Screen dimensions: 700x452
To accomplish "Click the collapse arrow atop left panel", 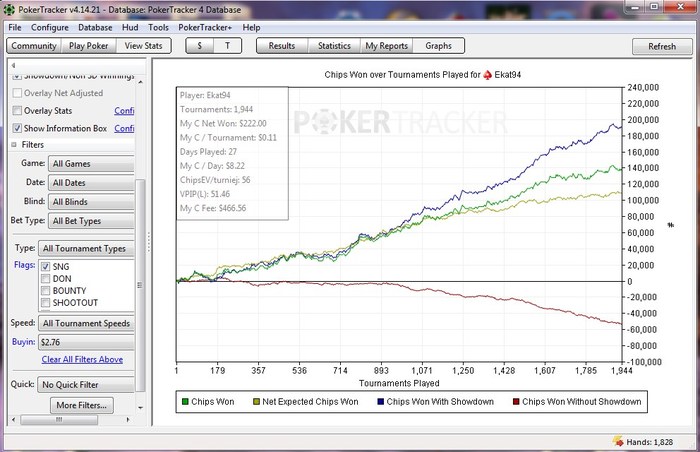I will click(x=13, y=65).
